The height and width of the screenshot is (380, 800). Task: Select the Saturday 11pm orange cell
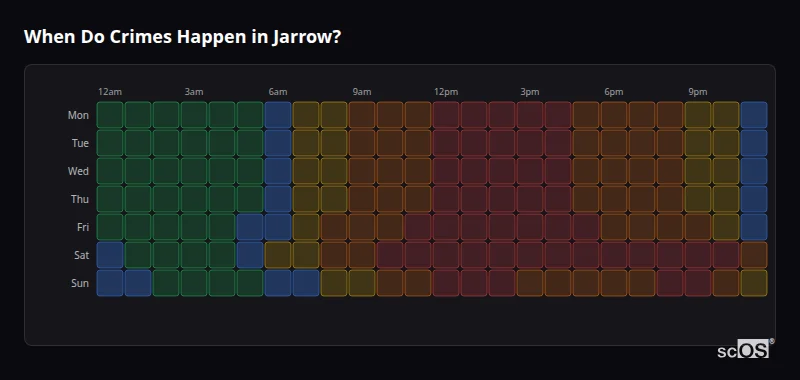755,255
